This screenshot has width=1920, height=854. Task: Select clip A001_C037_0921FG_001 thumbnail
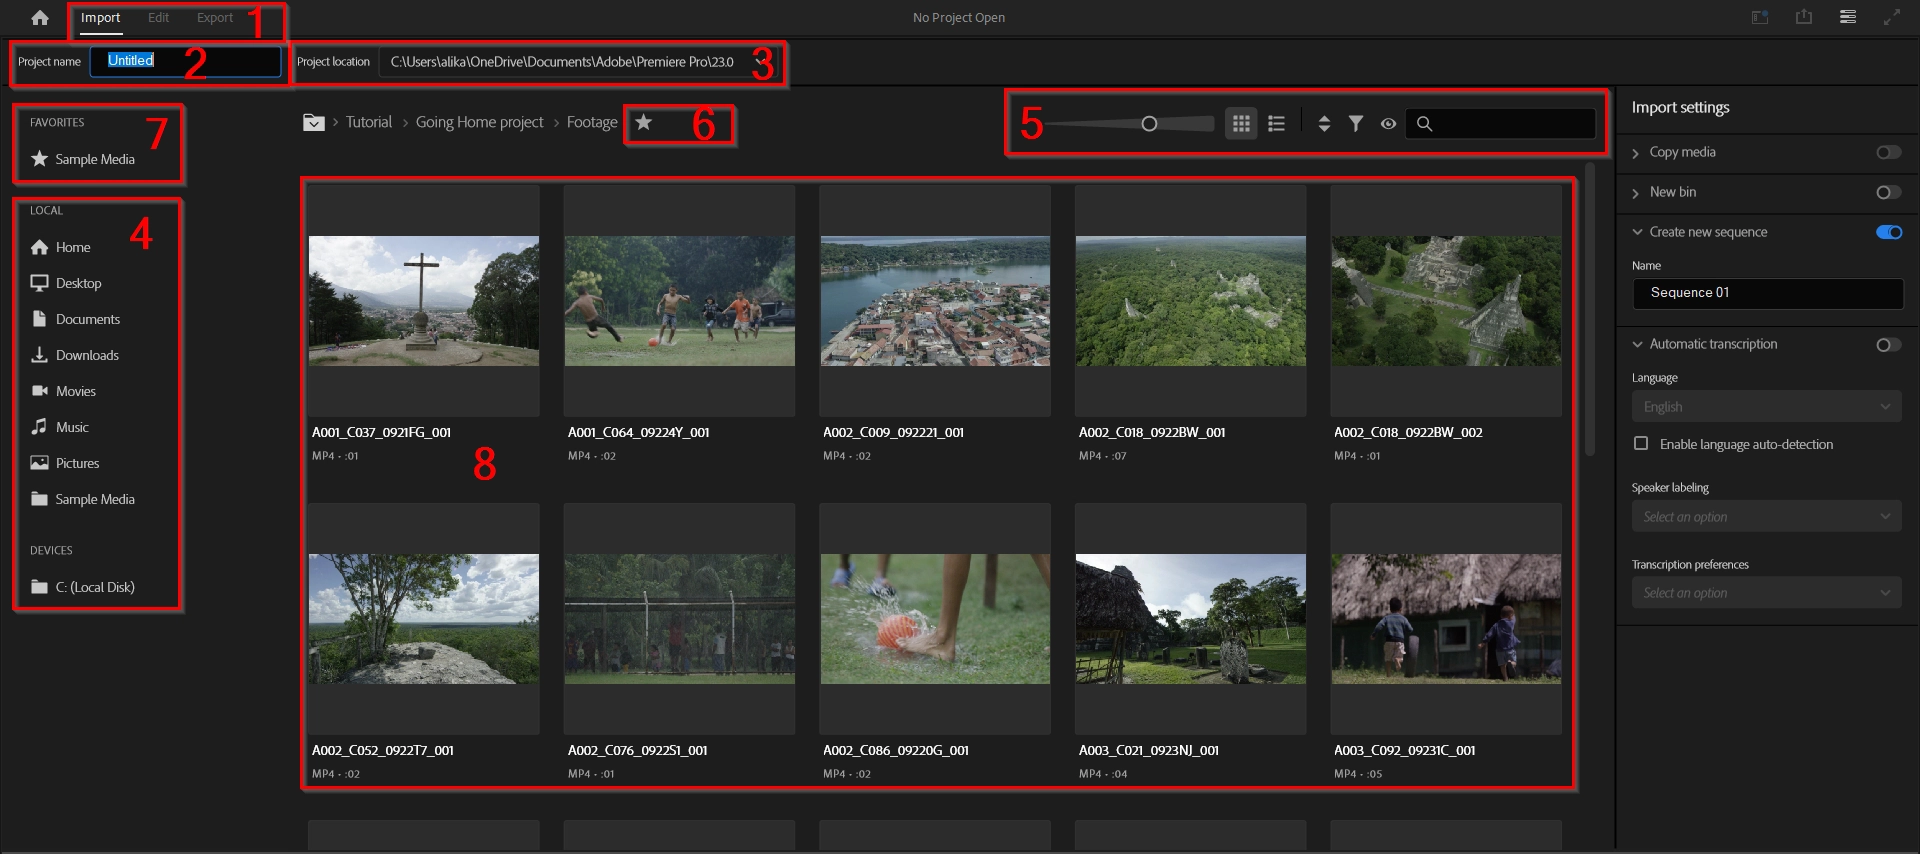[x=424, y=301]
